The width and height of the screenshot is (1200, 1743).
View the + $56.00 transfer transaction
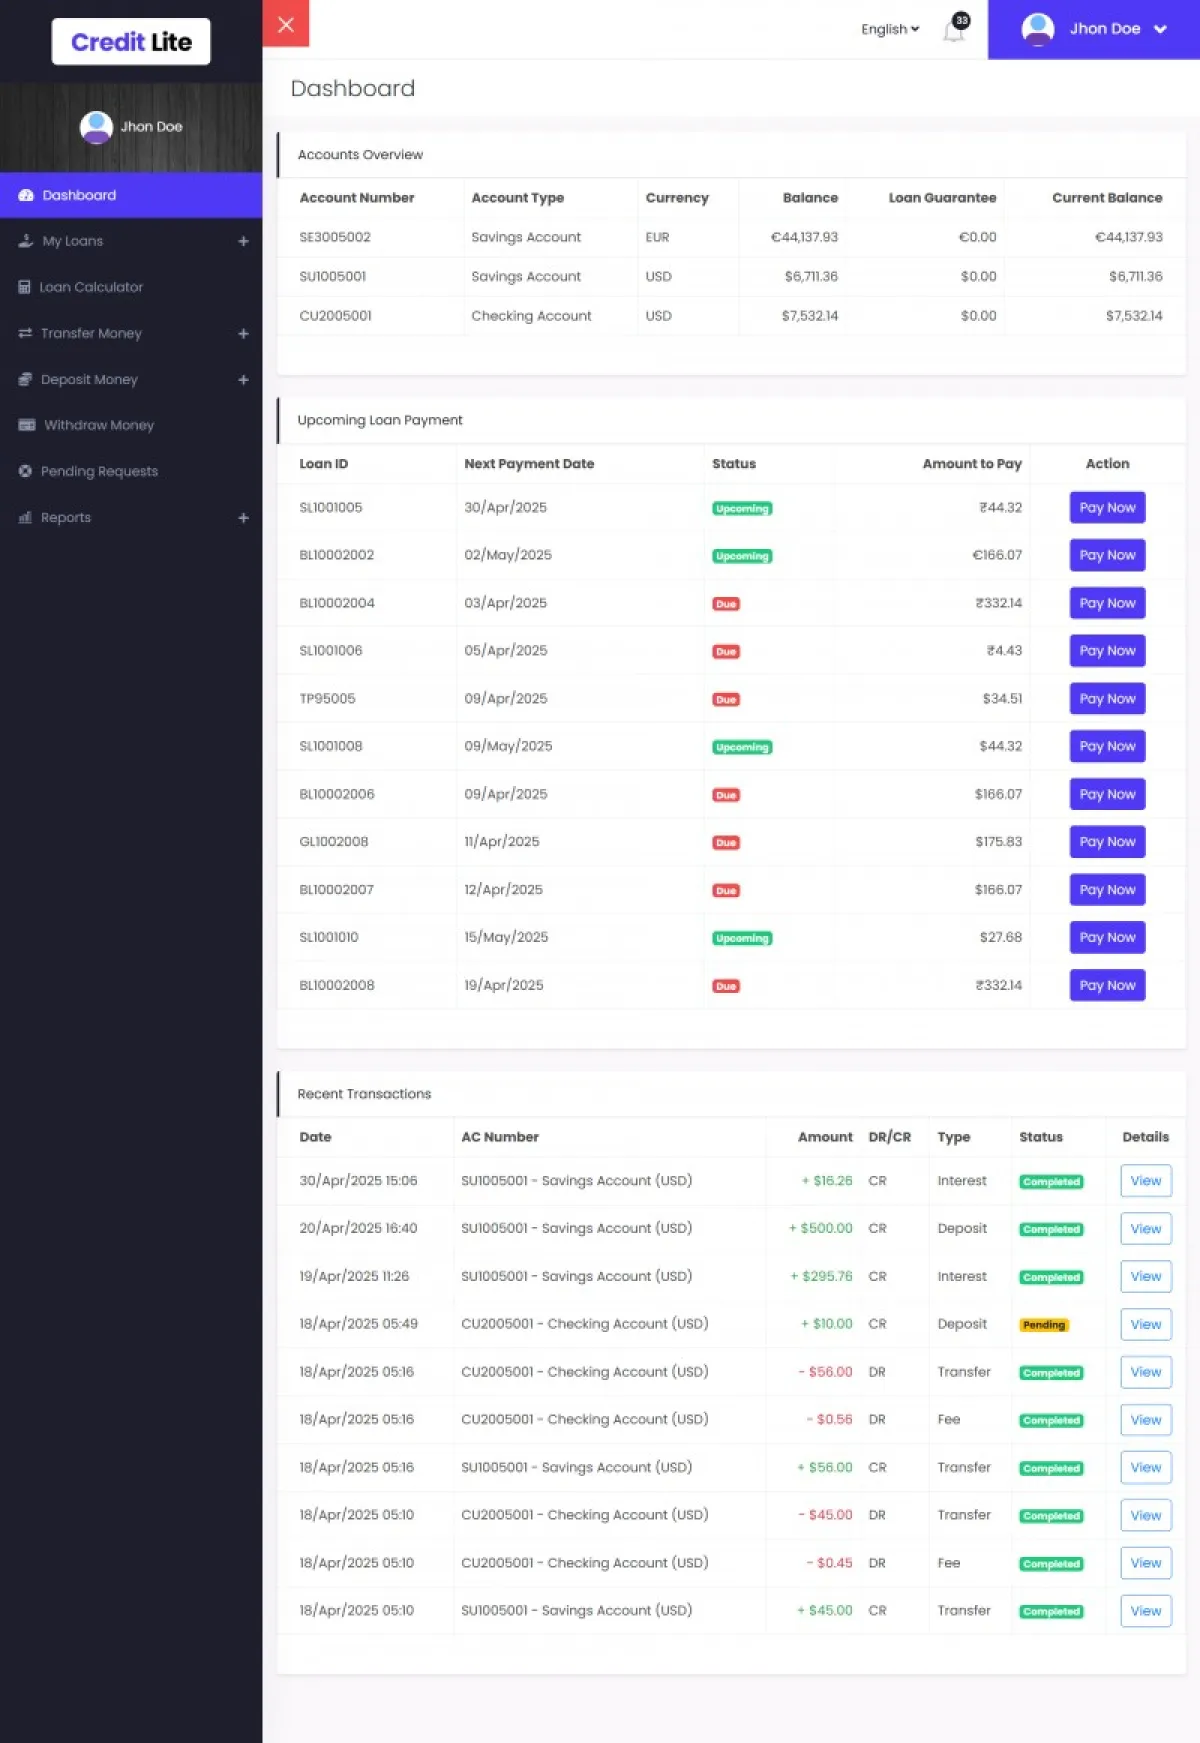coord(1146,1468)
